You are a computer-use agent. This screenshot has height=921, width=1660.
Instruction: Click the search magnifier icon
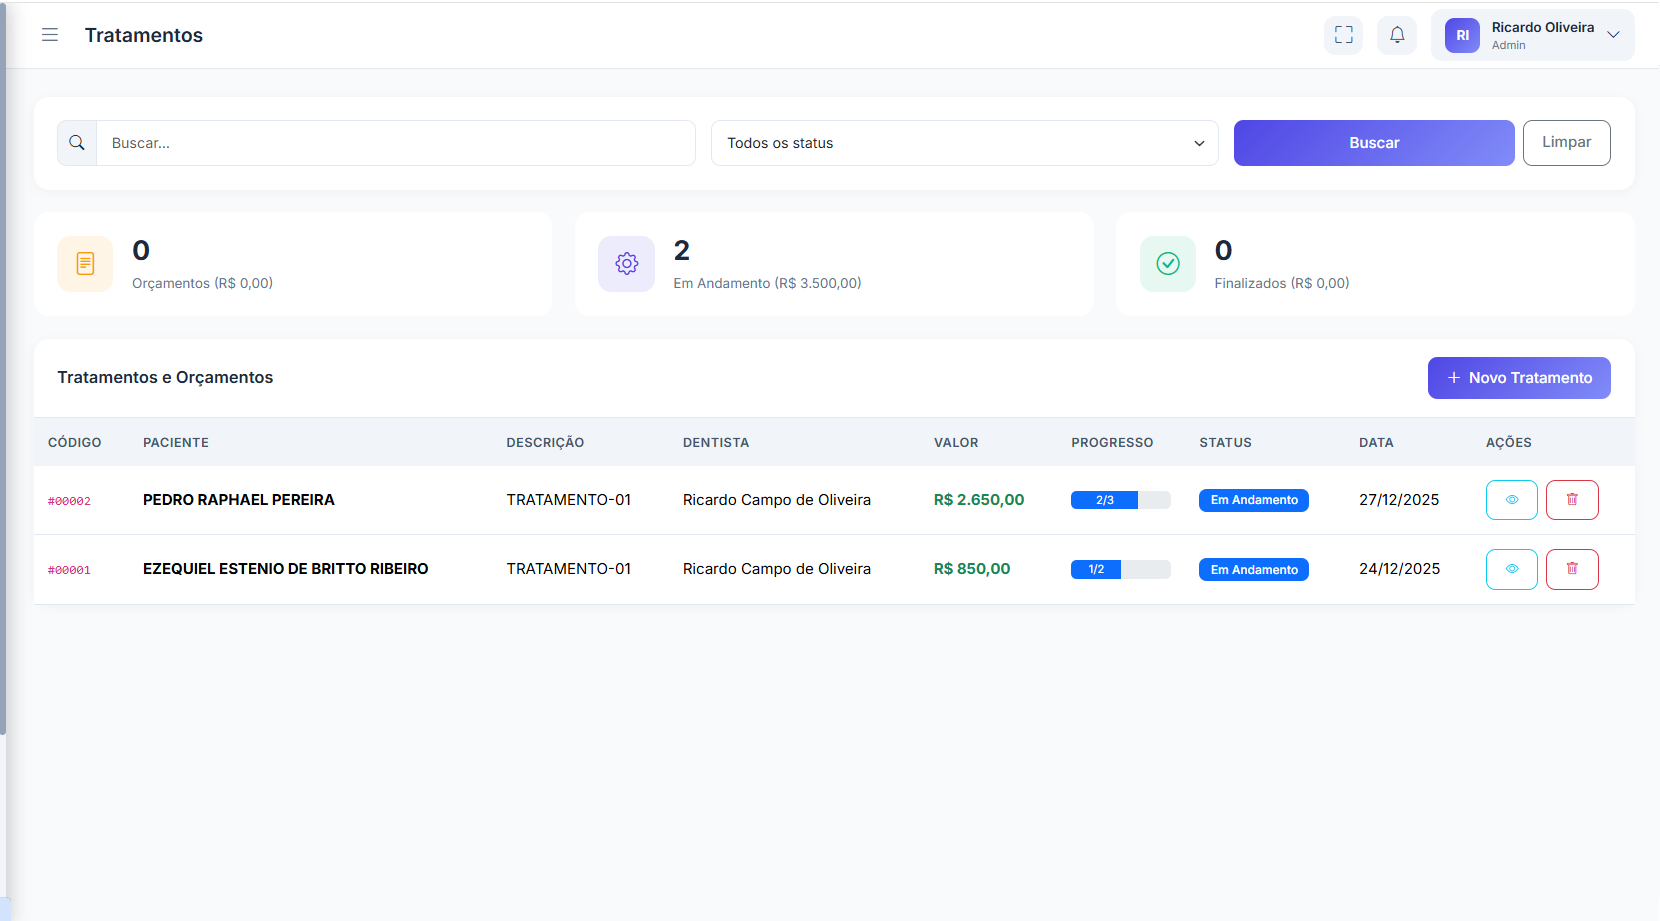[x=77, y=143]
